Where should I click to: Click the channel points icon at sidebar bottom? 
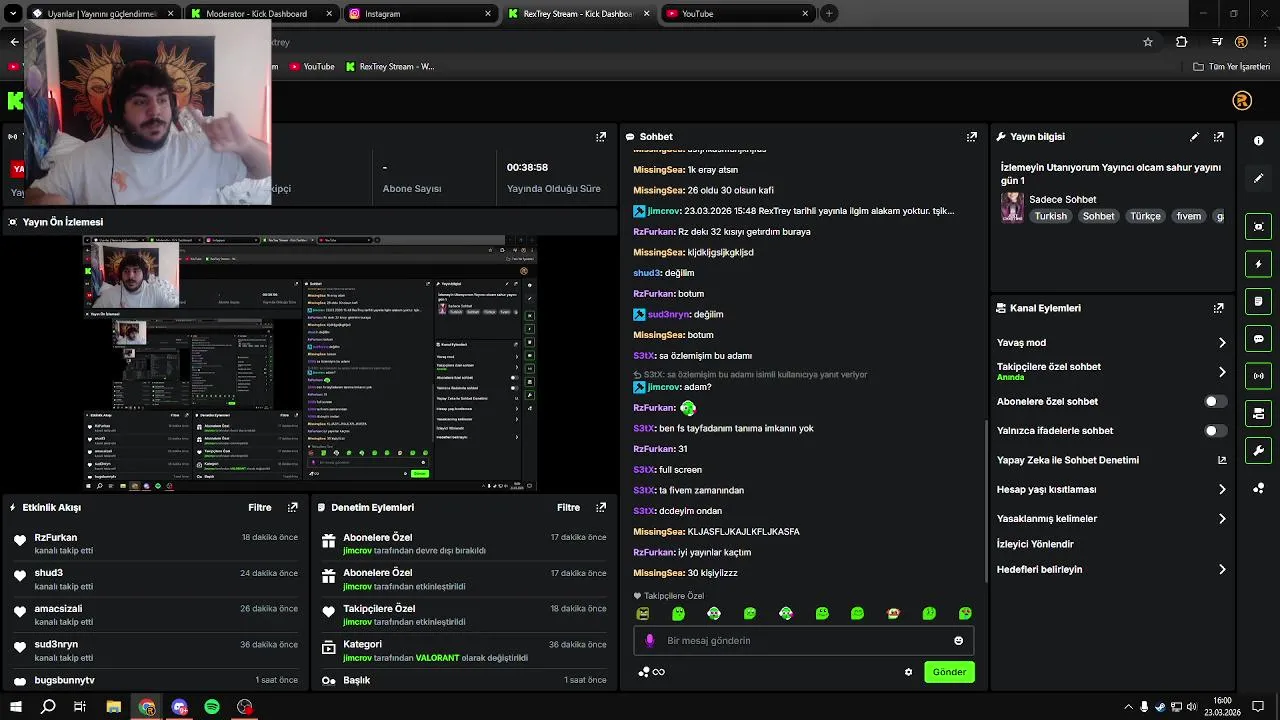(x=1258, y=488)
